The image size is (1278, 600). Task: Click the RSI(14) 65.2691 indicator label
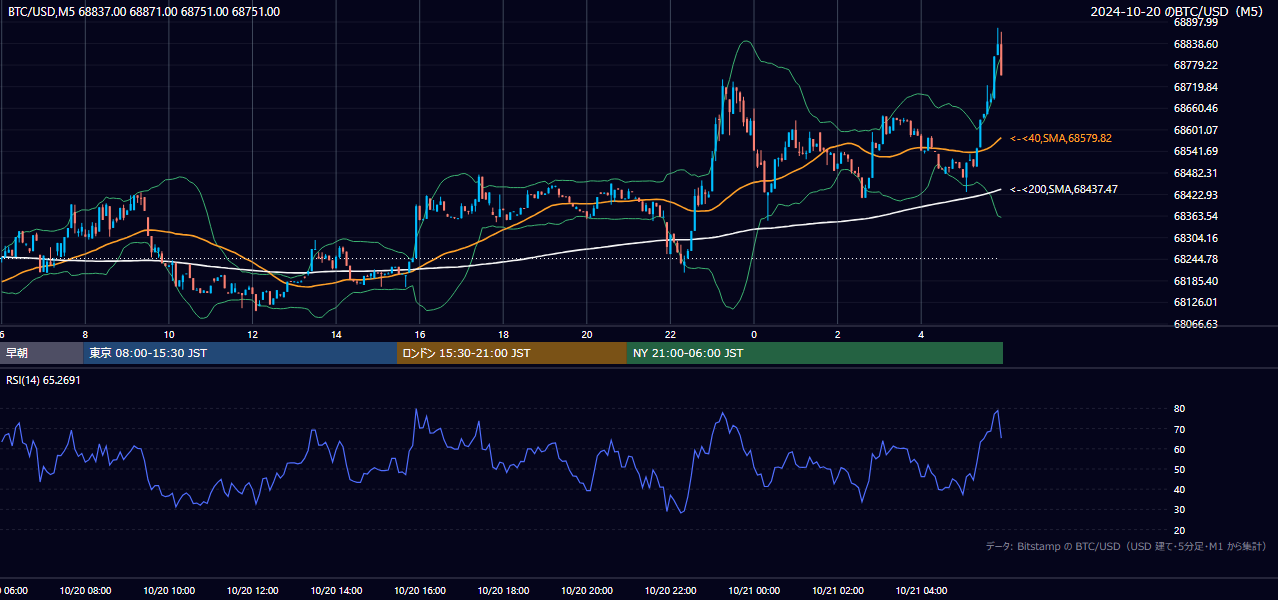(x=43, y=380)
